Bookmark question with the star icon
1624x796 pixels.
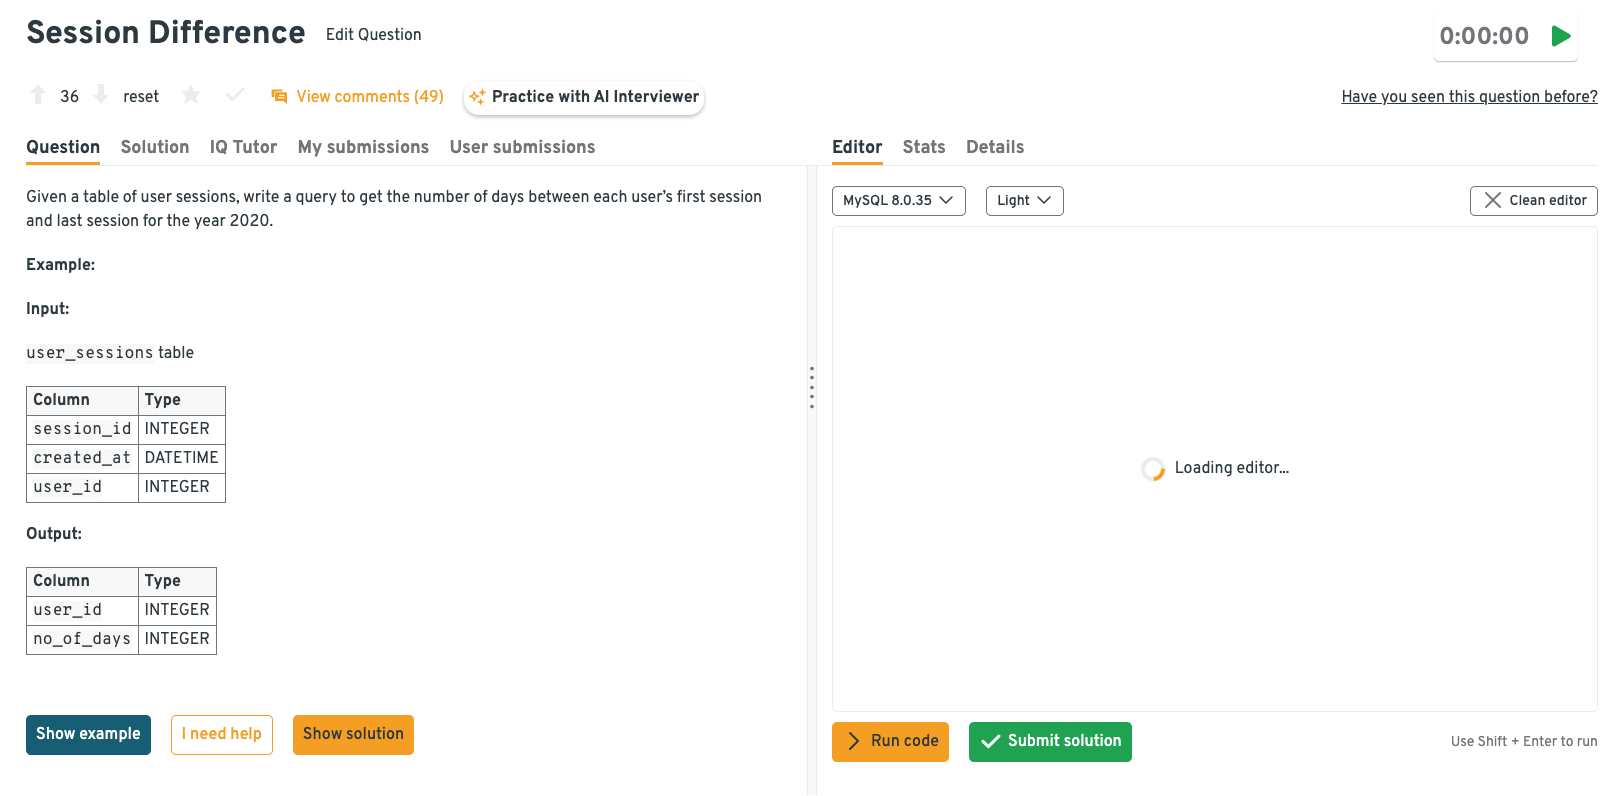click(x=191, y=95)
